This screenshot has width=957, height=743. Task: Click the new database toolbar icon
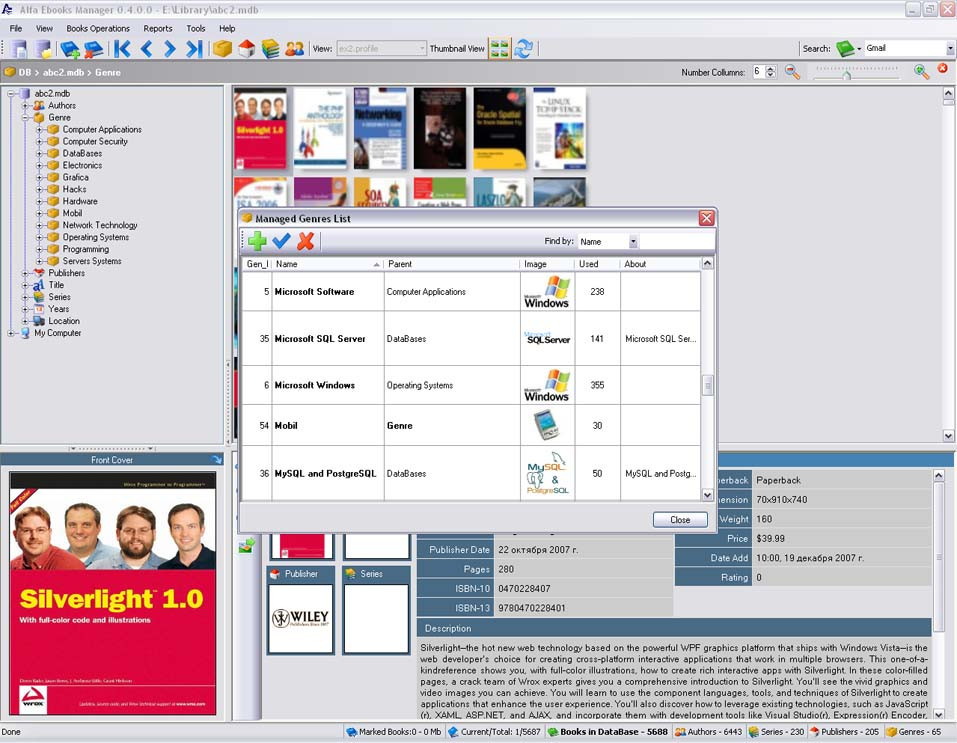[x=19, y=49]
